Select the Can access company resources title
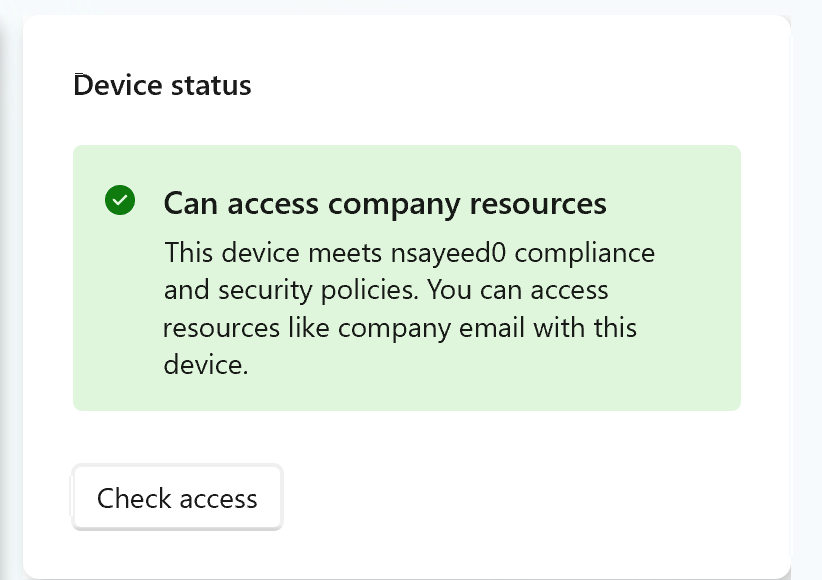This screenshot has width=822, height=580. click(x=385, y=204)
